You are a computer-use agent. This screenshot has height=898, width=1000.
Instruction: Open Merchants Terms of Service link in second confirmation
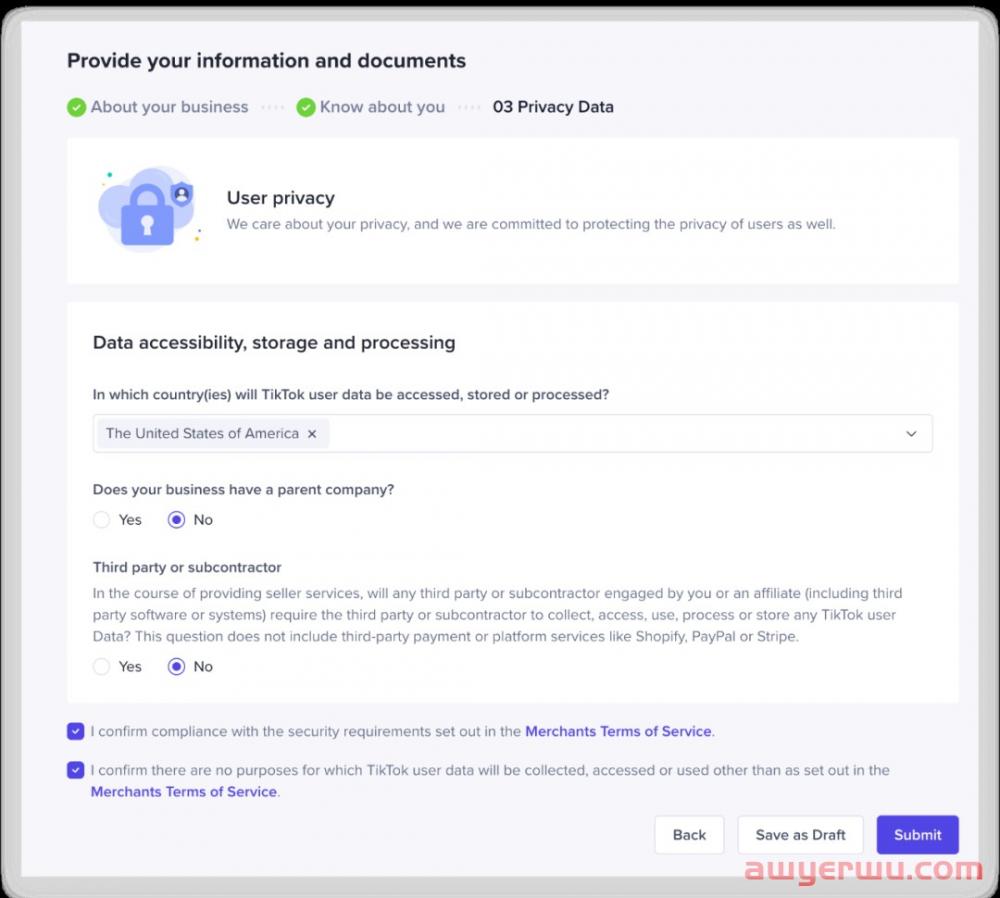(183, 792)
